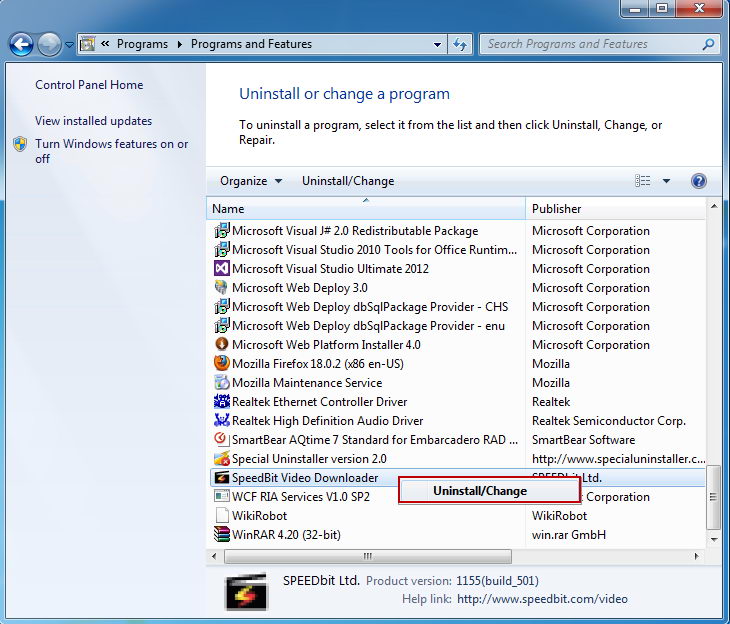Click the Control Panel address bar icon

tap(88, 44)
